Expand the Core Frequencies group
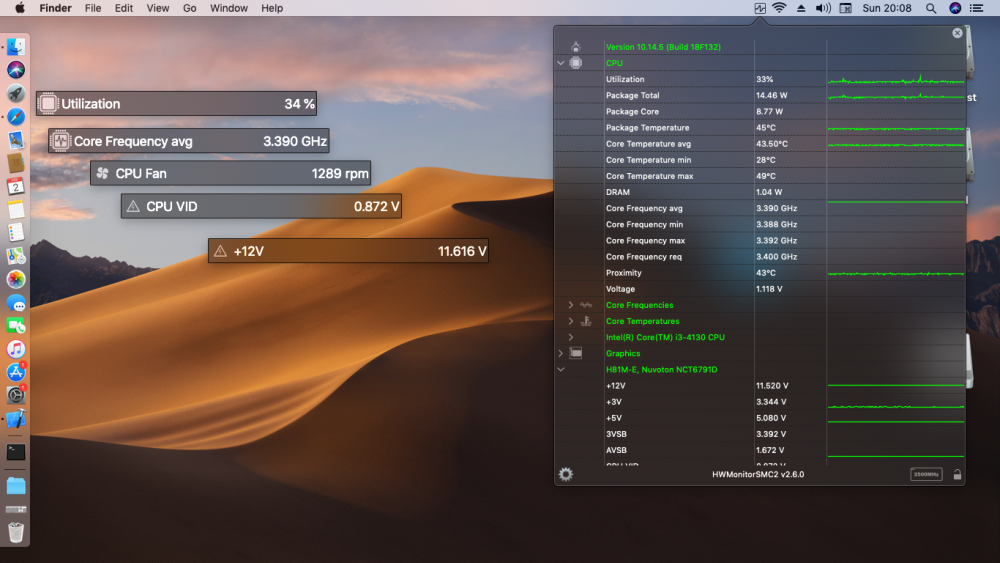The width and height of the screenshot is (1000, 563). [x=571, y=305]
